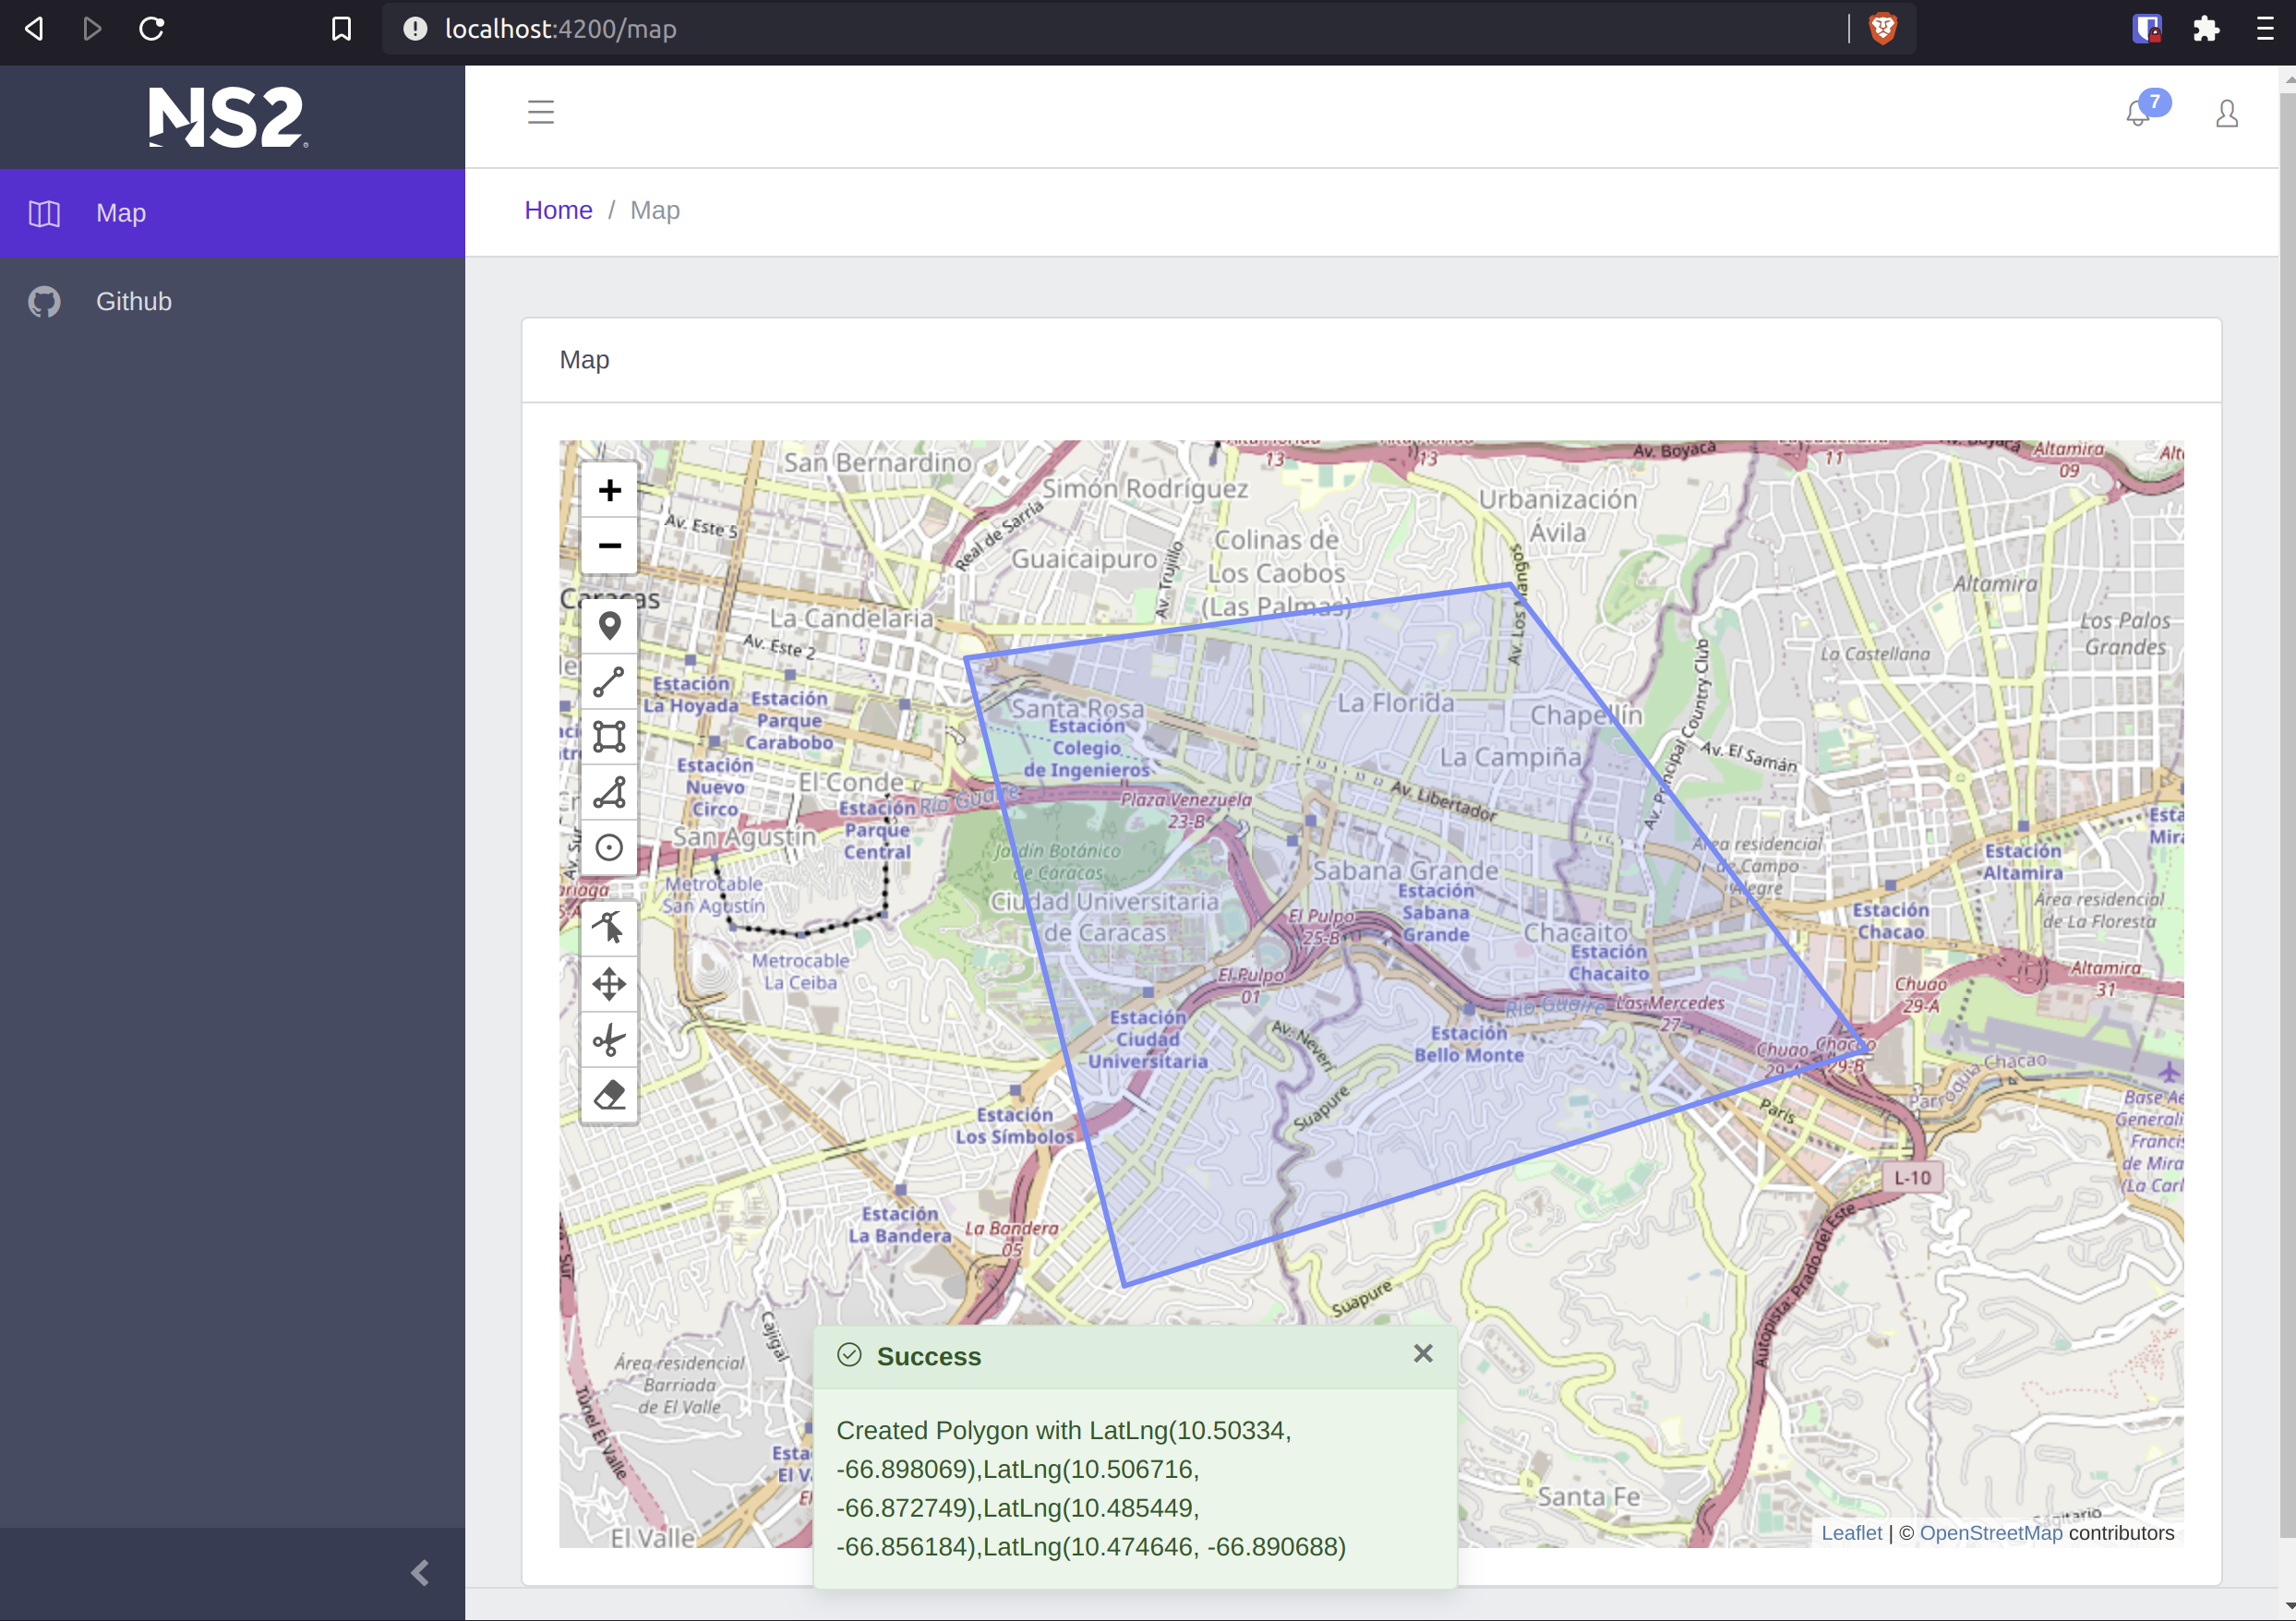Enable the Drag Layers tool
2296x1621 pixels.
point(609,984)
